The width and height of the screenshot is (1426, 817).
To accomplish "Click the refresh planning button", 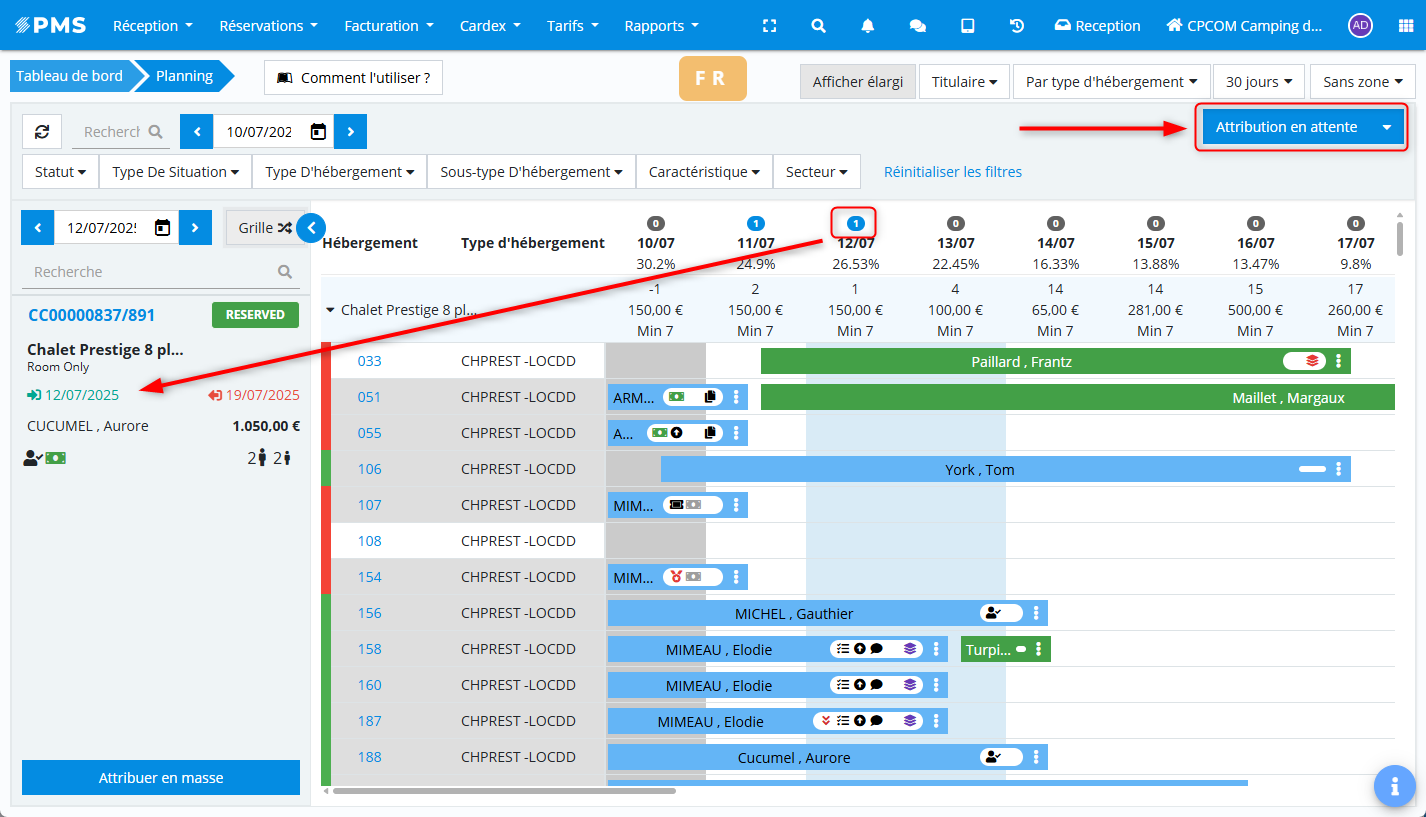I will (x=42, y=131).
